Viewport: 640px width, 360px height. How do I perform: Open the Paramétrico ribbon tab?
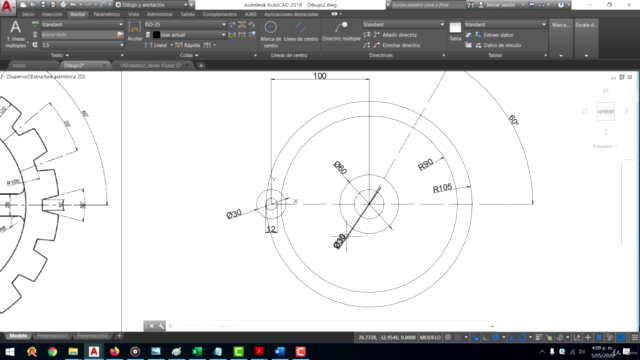coord(107,14)
